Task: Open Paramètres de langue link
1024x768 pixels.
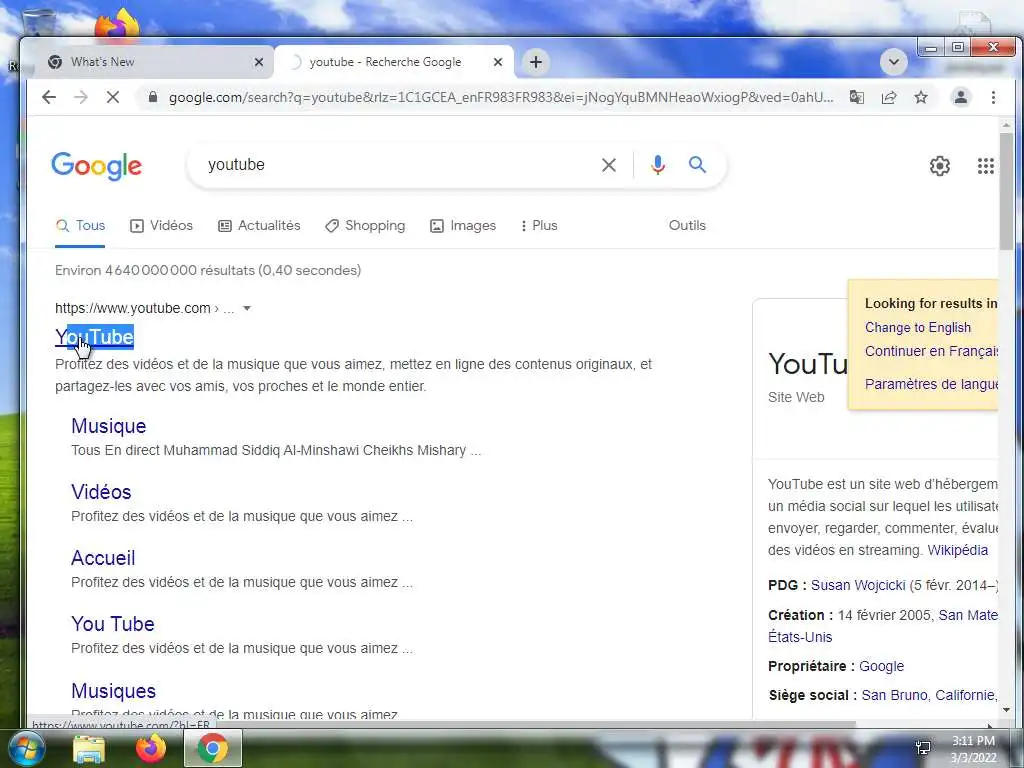Action: (x=931, y=384)
